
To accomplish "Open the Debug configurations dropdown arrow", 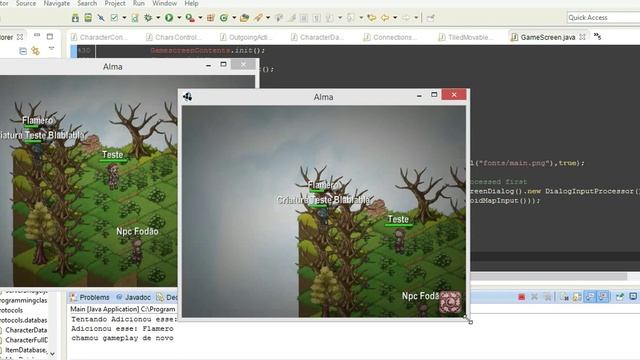I will click(158, 18).
